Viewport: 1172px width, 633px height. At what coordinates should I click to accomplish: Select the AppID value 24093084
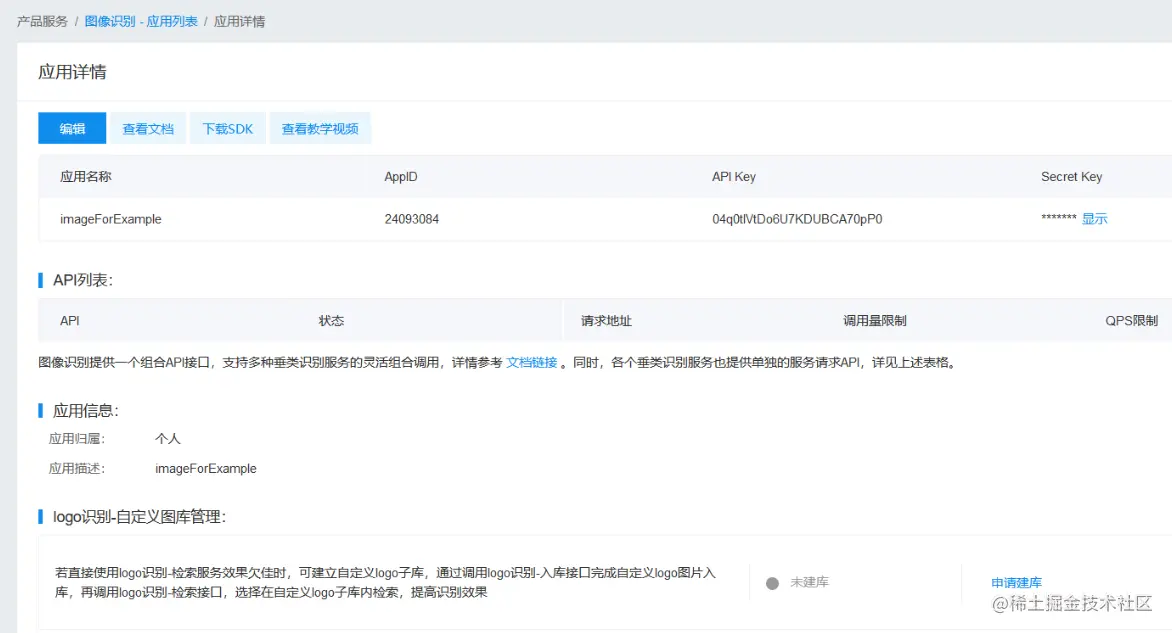[411, 218]
